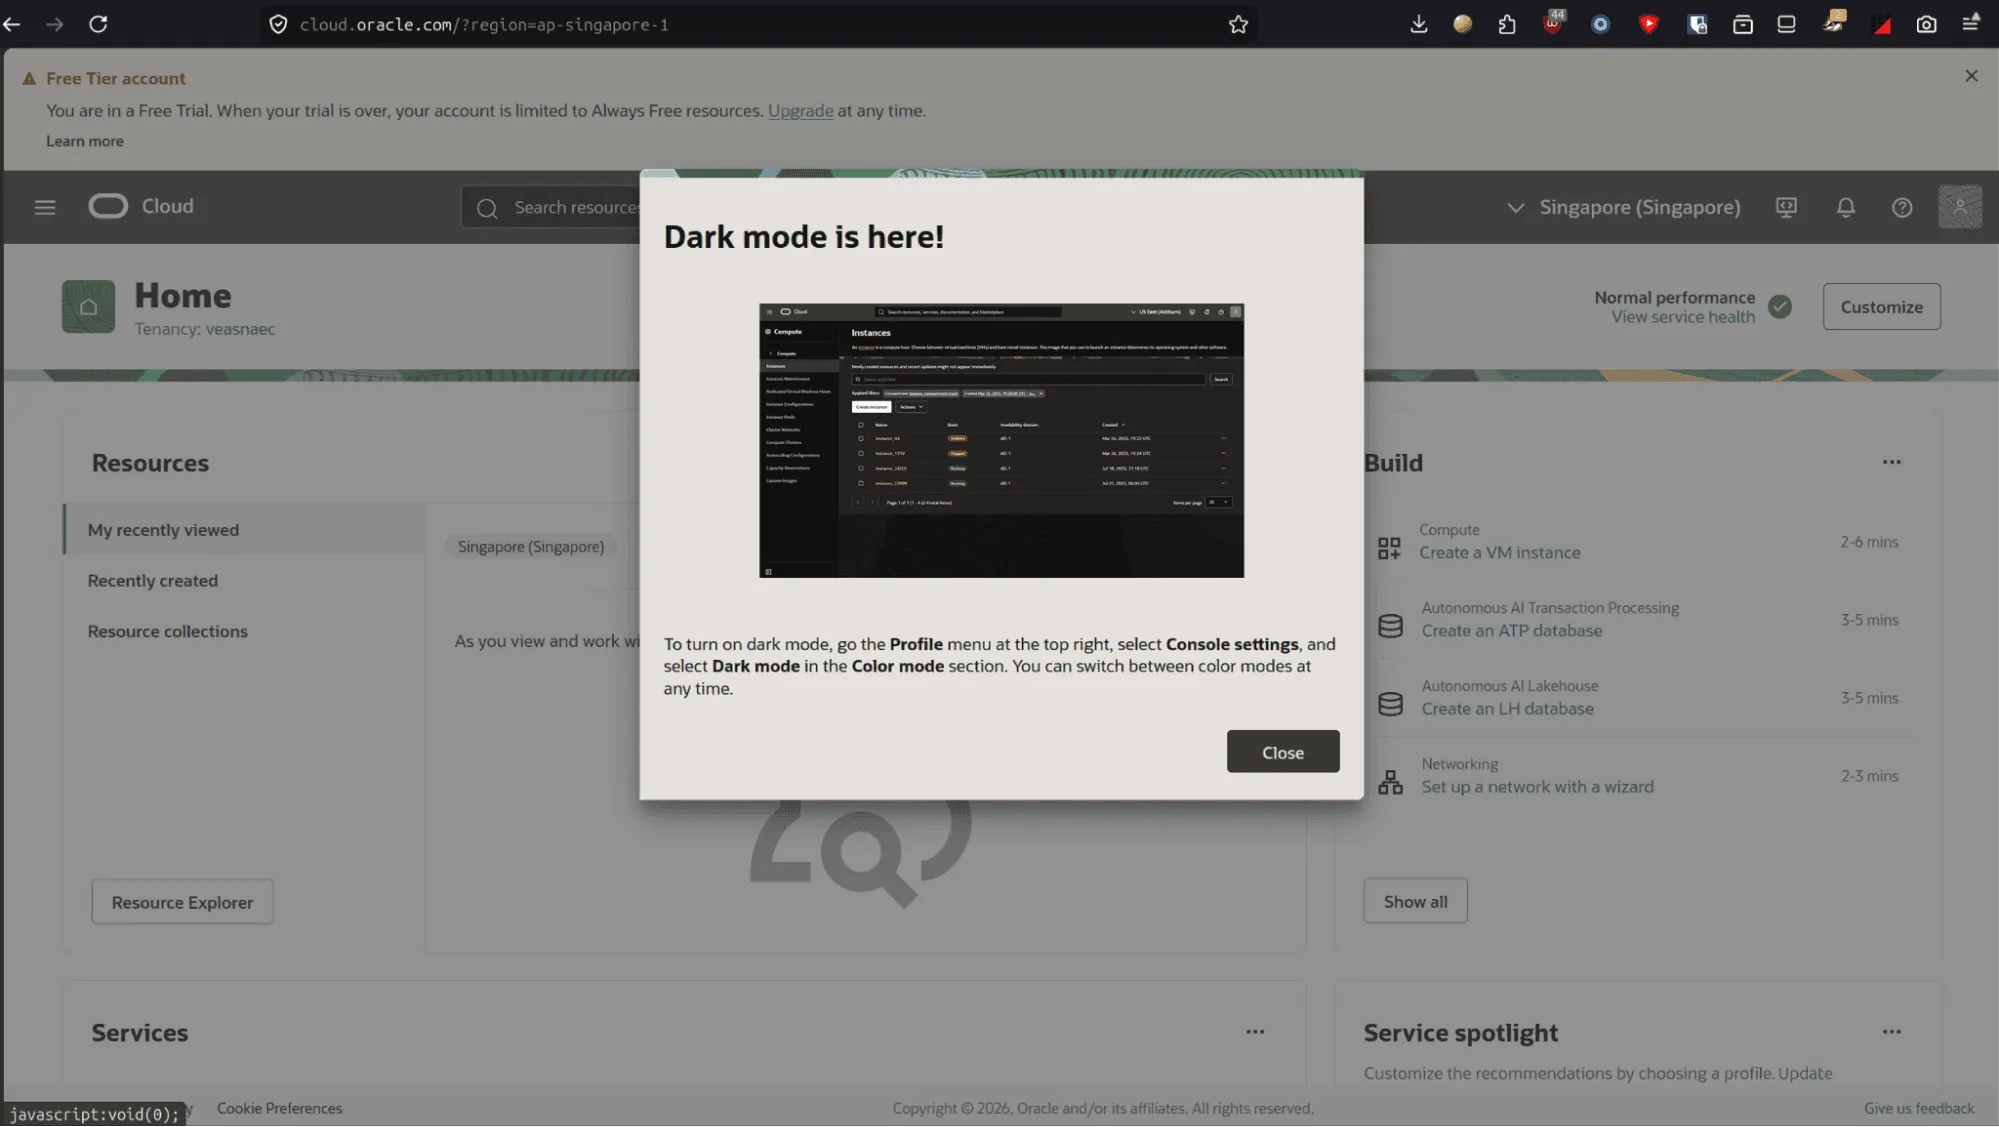This screenshot has width=1999, height=1127.
Task: Click the Compute VM instance icon
Action: (x=1389, y=547)
